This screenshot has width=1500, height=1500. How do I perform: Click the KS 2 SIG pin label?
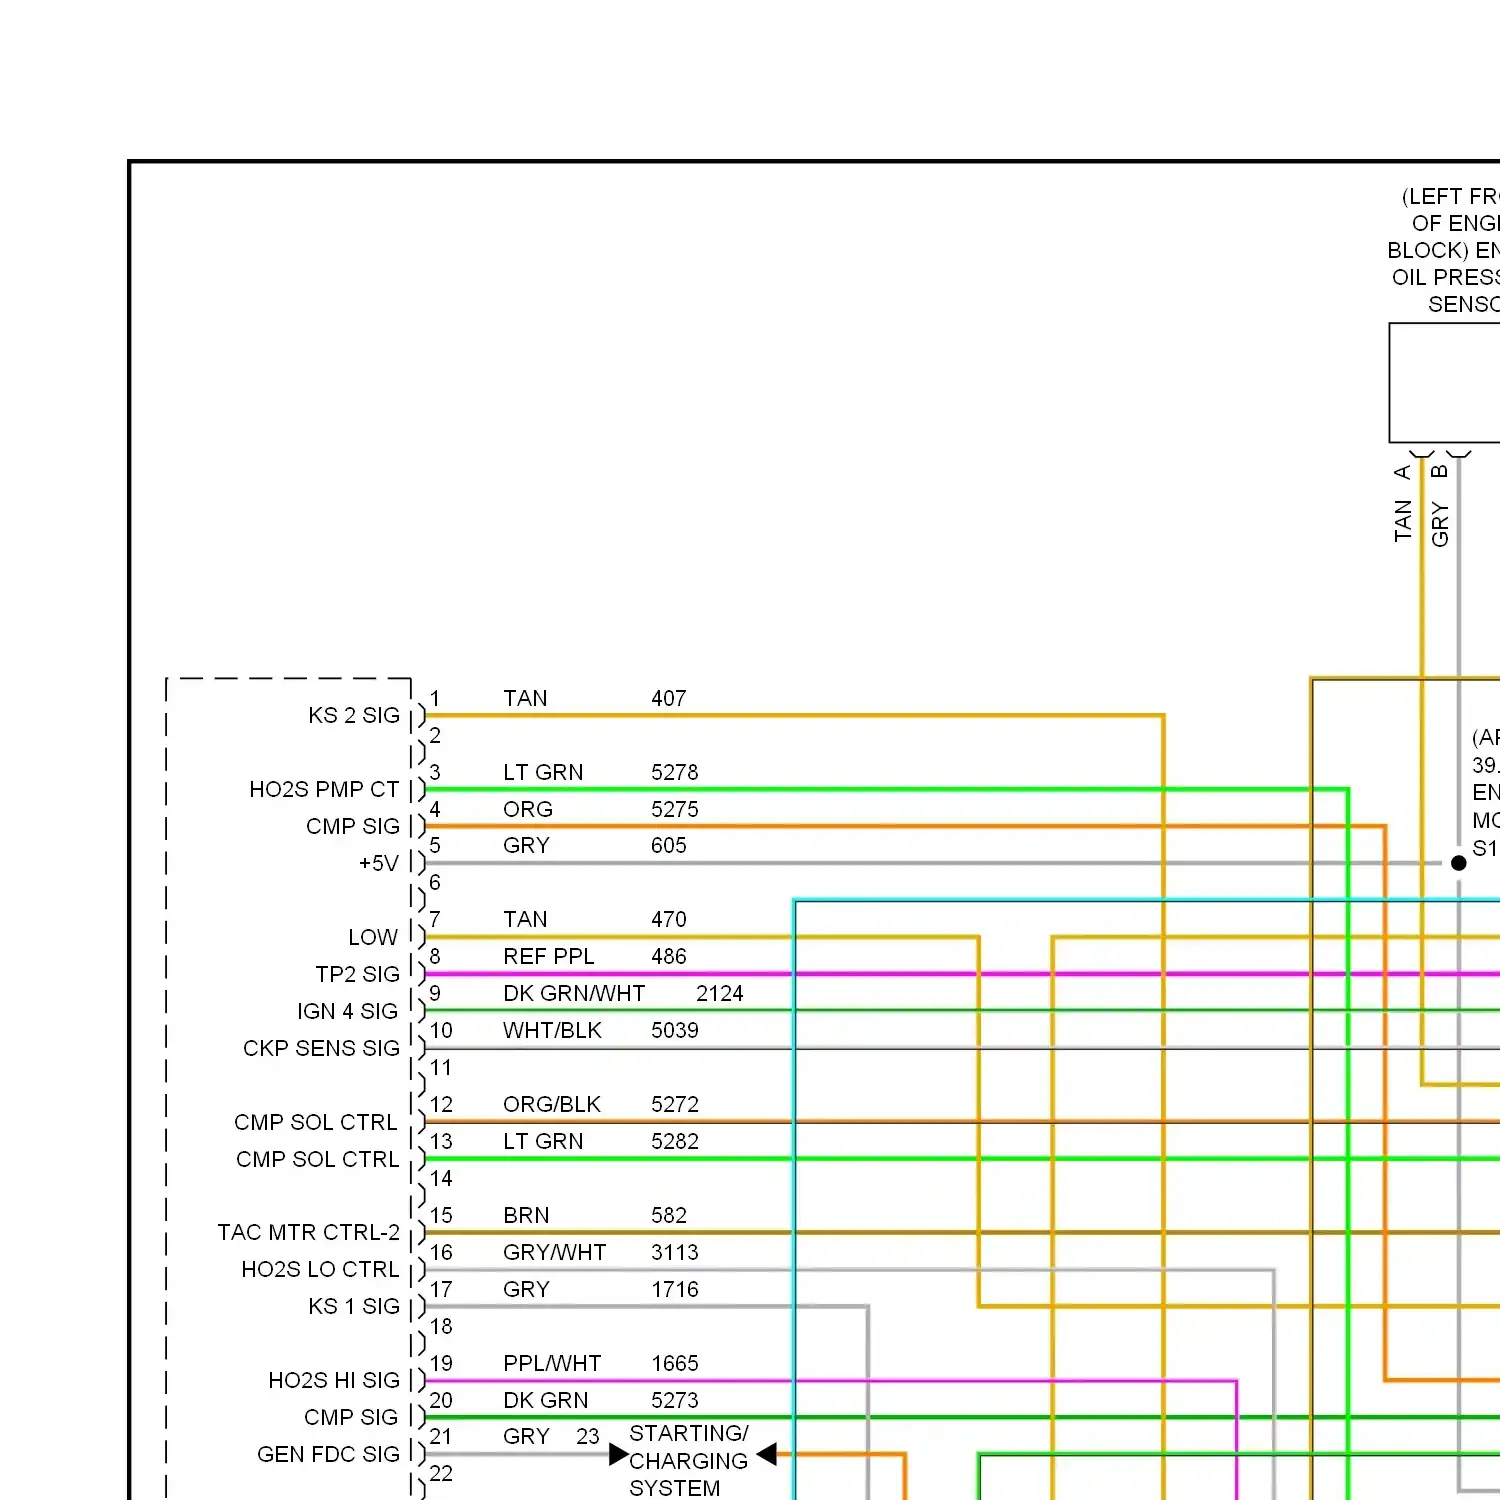354,715
